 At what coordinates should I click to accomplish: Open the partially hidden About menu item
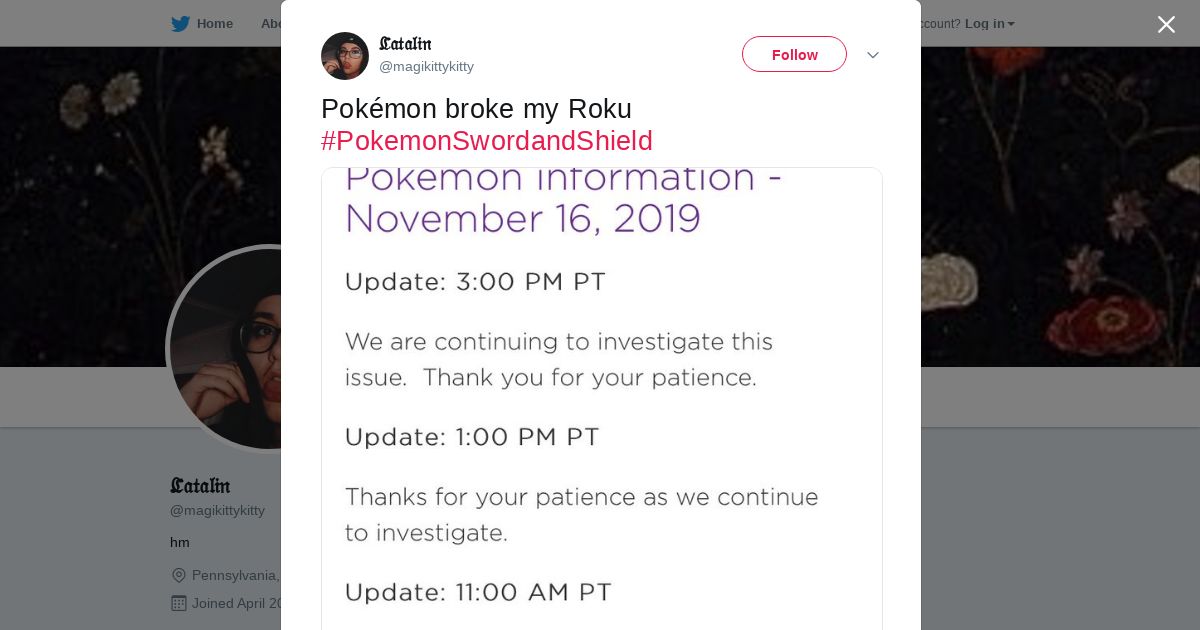[x=270, y=24]
